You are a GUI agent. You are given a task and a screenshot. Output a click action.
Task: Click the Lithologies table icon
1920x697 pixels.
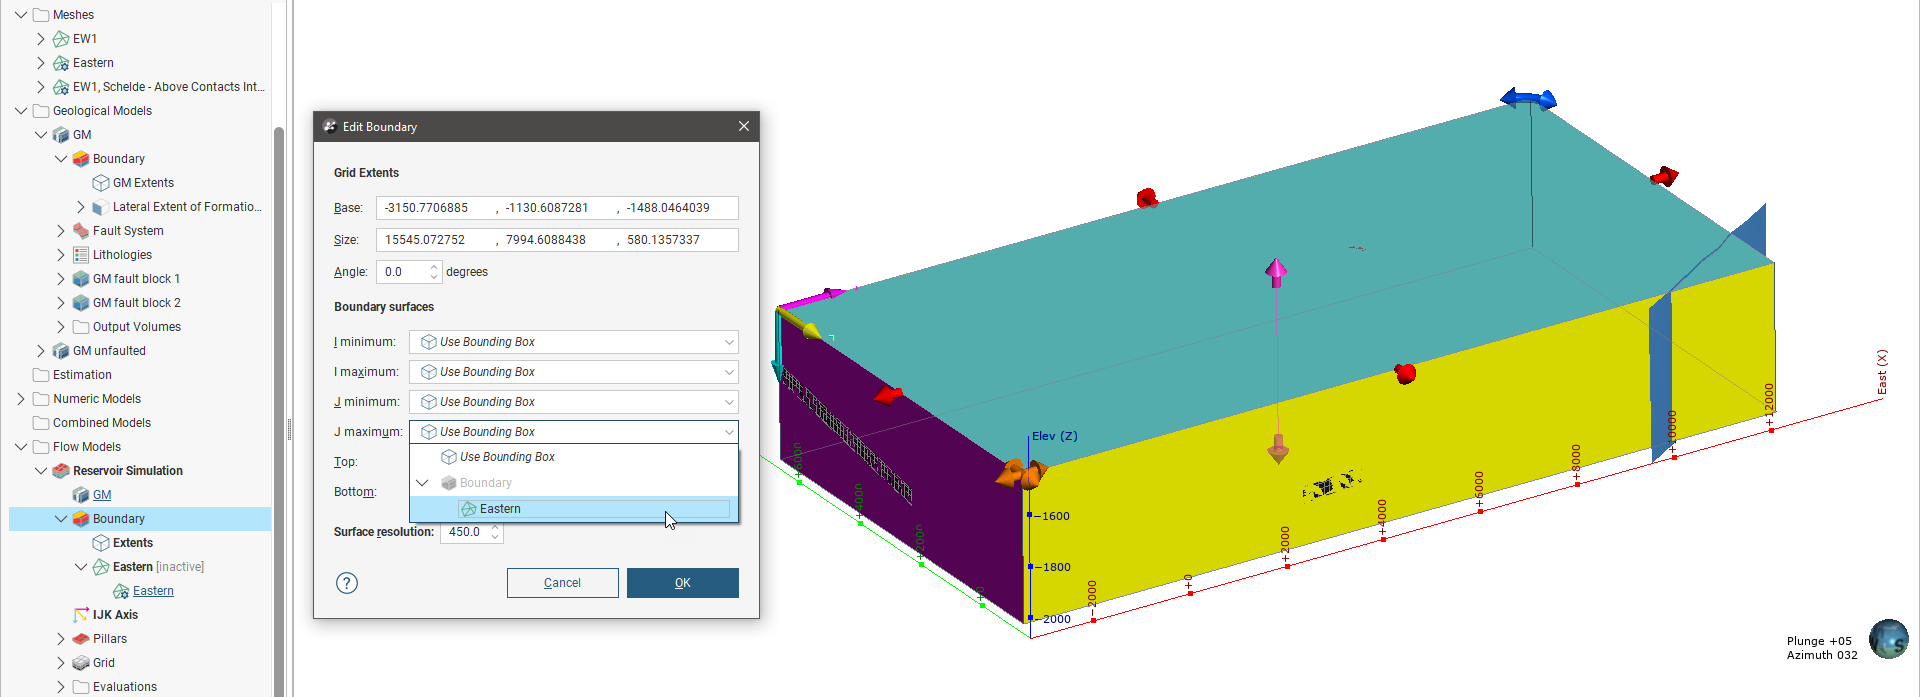tap(81, 255)
